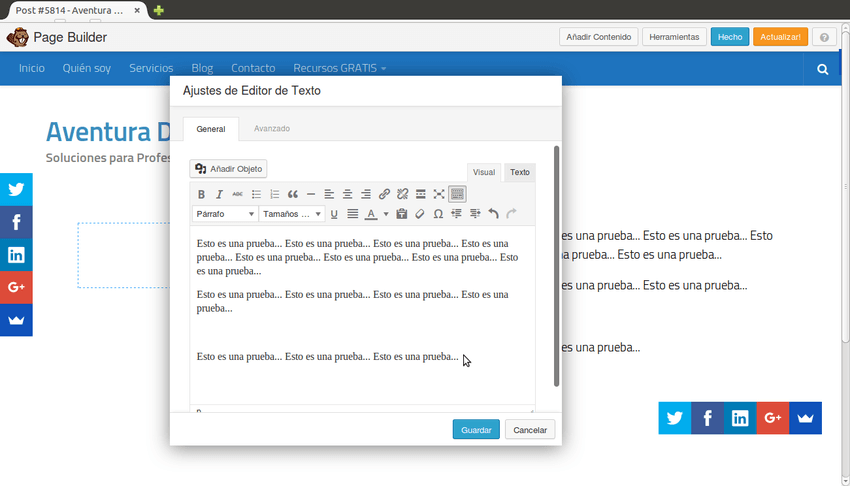Click the Añadir Objeto button

pos(229,169)
